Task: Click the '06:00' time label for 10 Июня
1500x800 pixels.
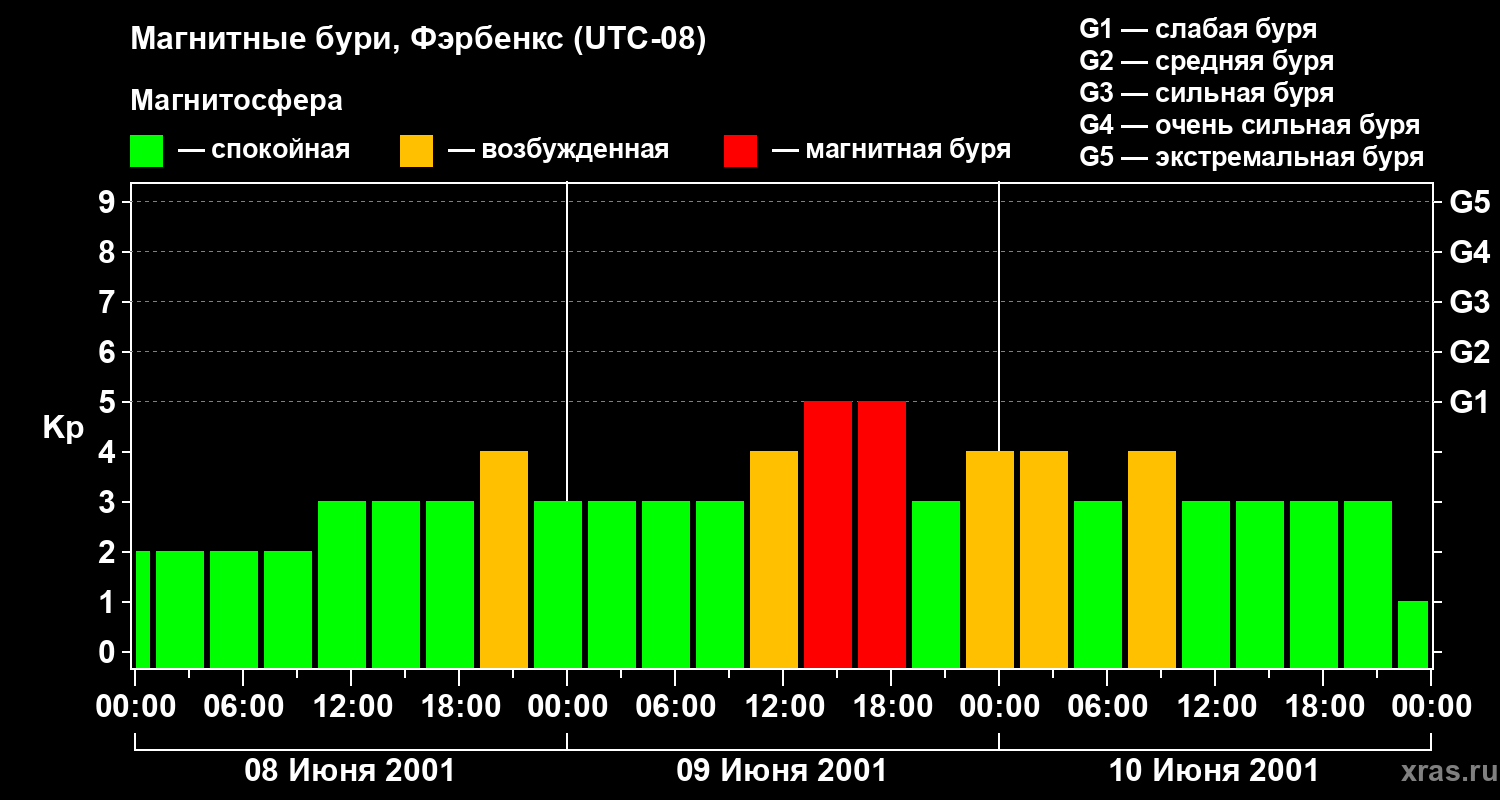Action: coord(1107,706)
